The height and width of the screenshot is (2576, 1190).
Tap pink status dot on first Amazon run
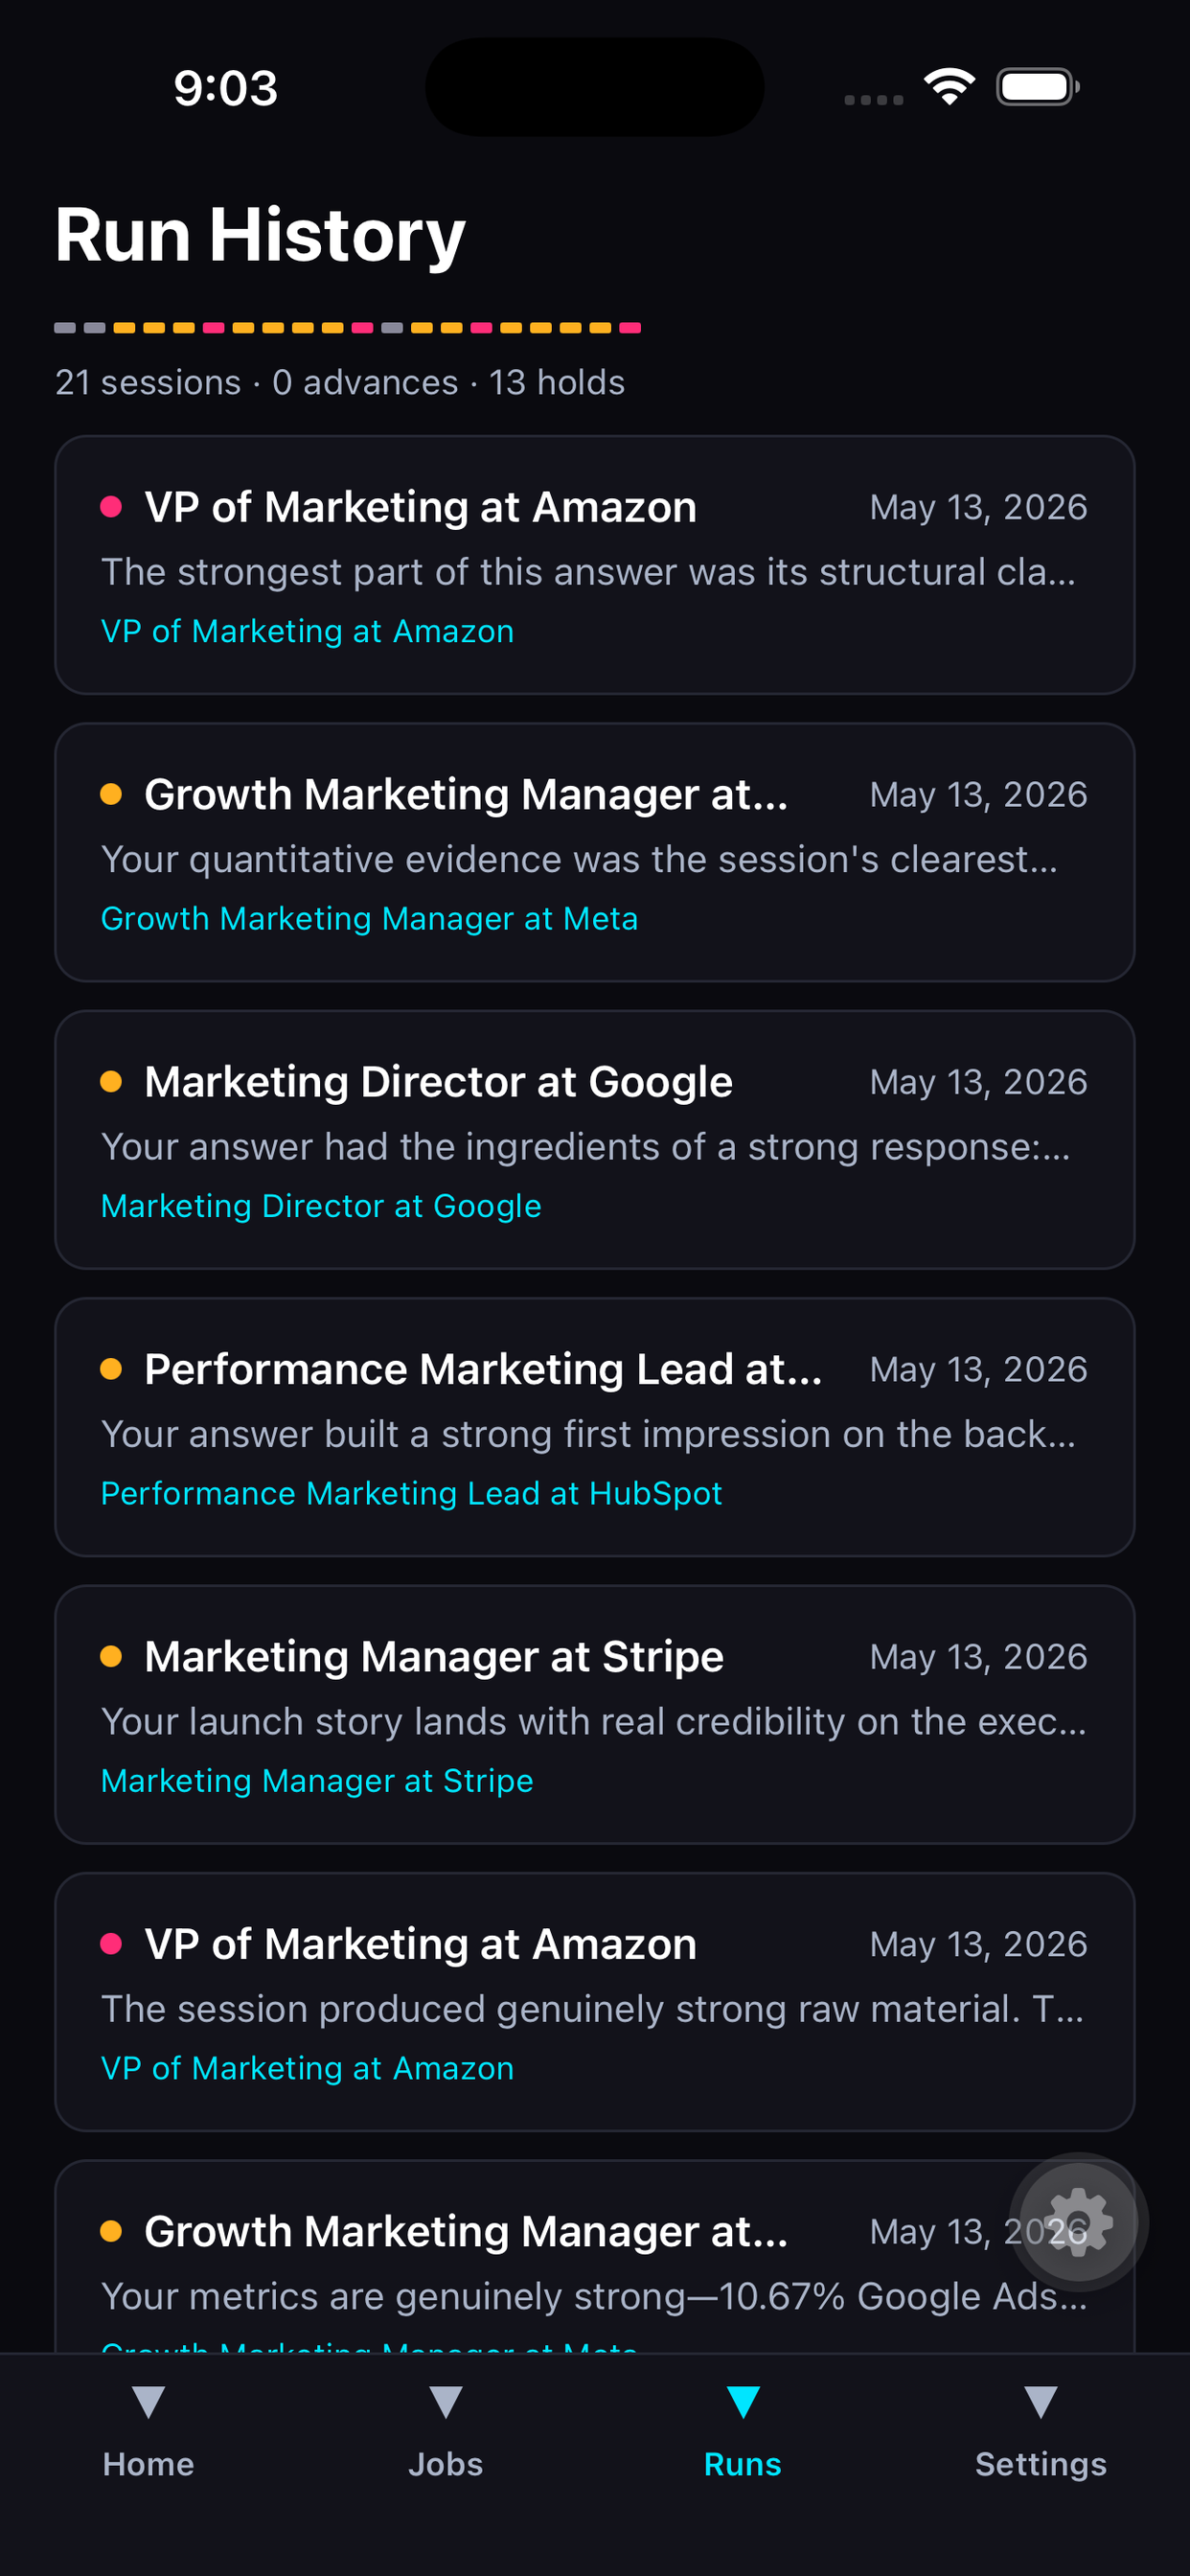point(111,507)
